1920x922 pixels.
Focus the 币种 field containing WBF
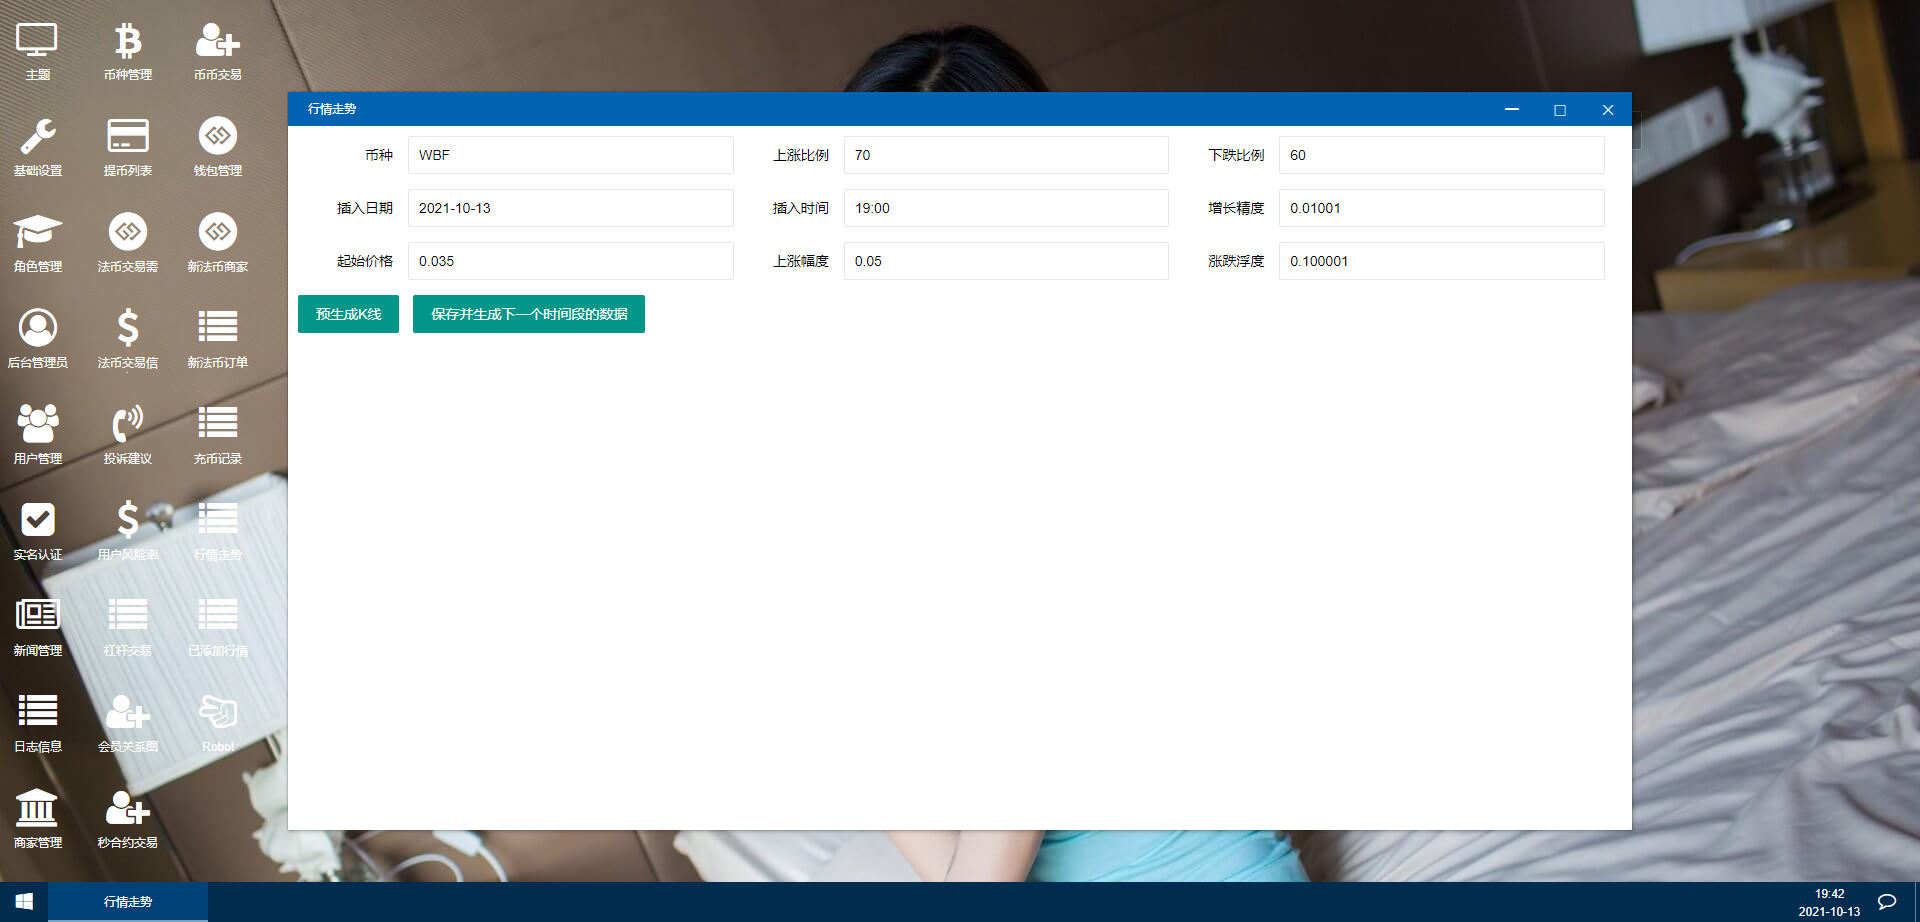(x=571, y=155)
